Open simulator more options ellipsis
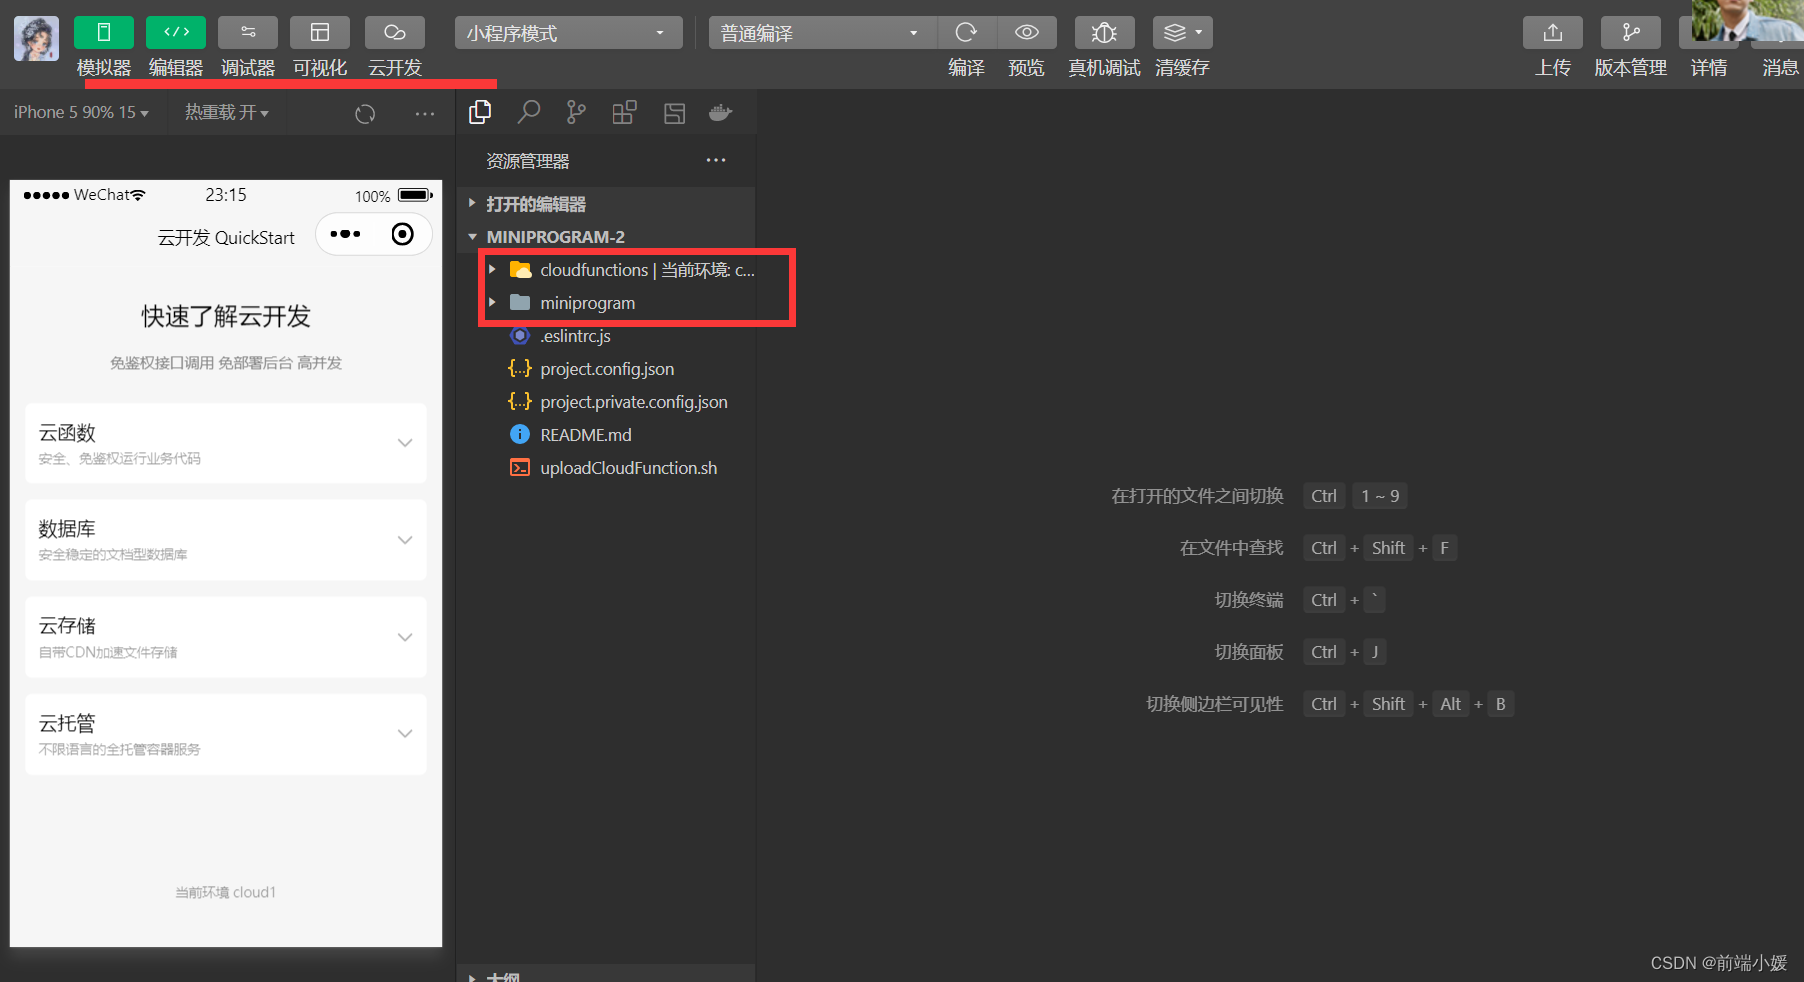Viewport: 1804px width, 982px height. tap(425, 114)
